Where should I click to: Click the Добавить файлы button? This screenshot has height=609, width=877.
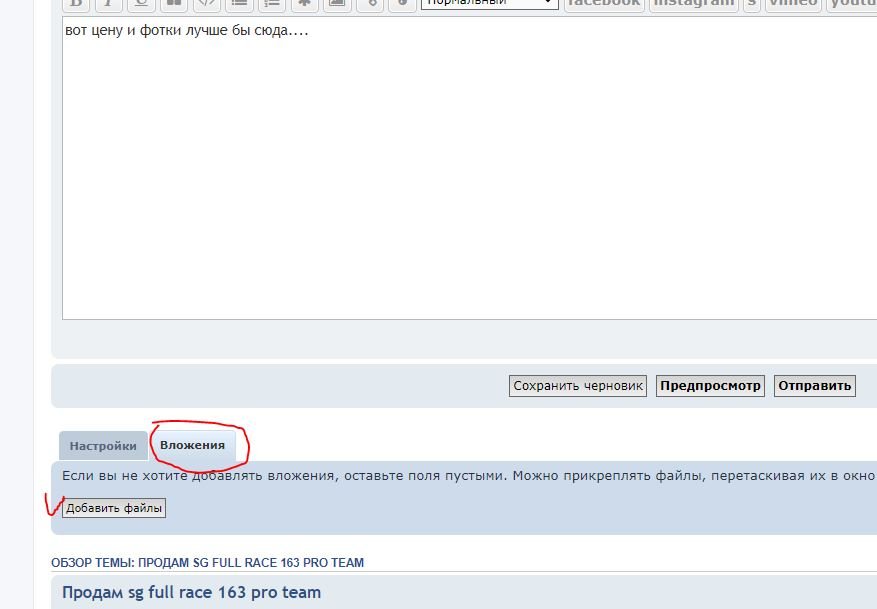114,508
